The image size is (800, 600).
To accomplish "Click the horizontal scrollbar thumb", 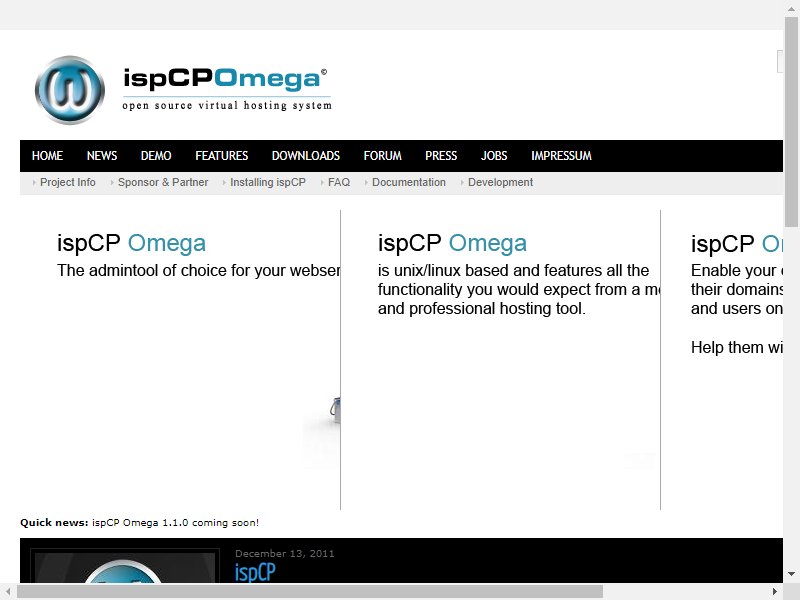I will point(310,592).
